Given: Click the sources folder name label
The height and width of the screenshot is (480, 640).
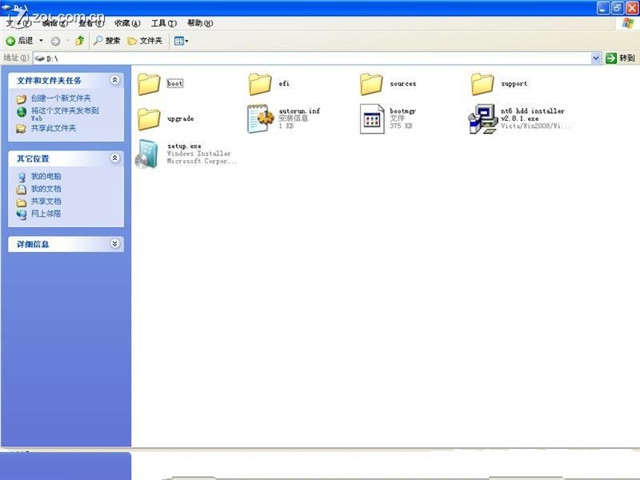Looking at the screenshot, I should [403, 84].
